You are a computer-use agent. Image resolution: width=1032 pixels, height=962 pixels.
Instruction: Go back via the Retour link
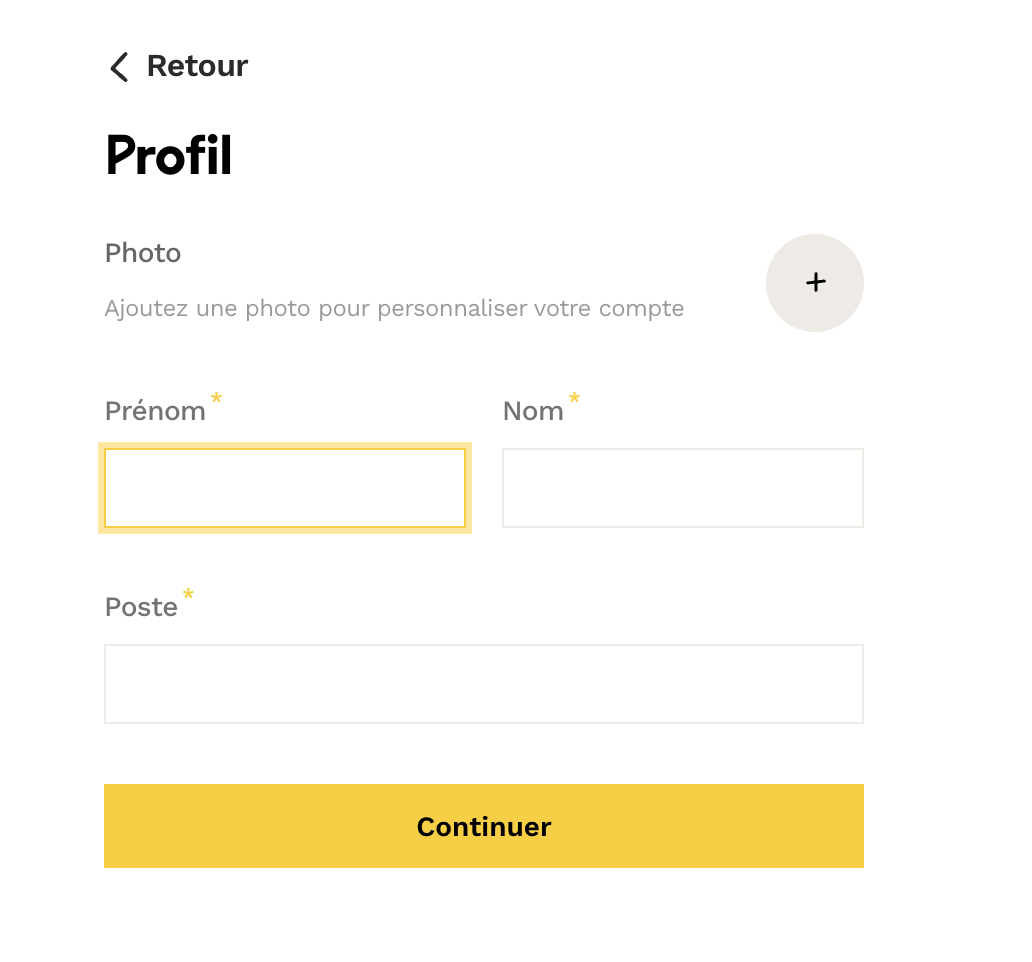coord(197,66)
